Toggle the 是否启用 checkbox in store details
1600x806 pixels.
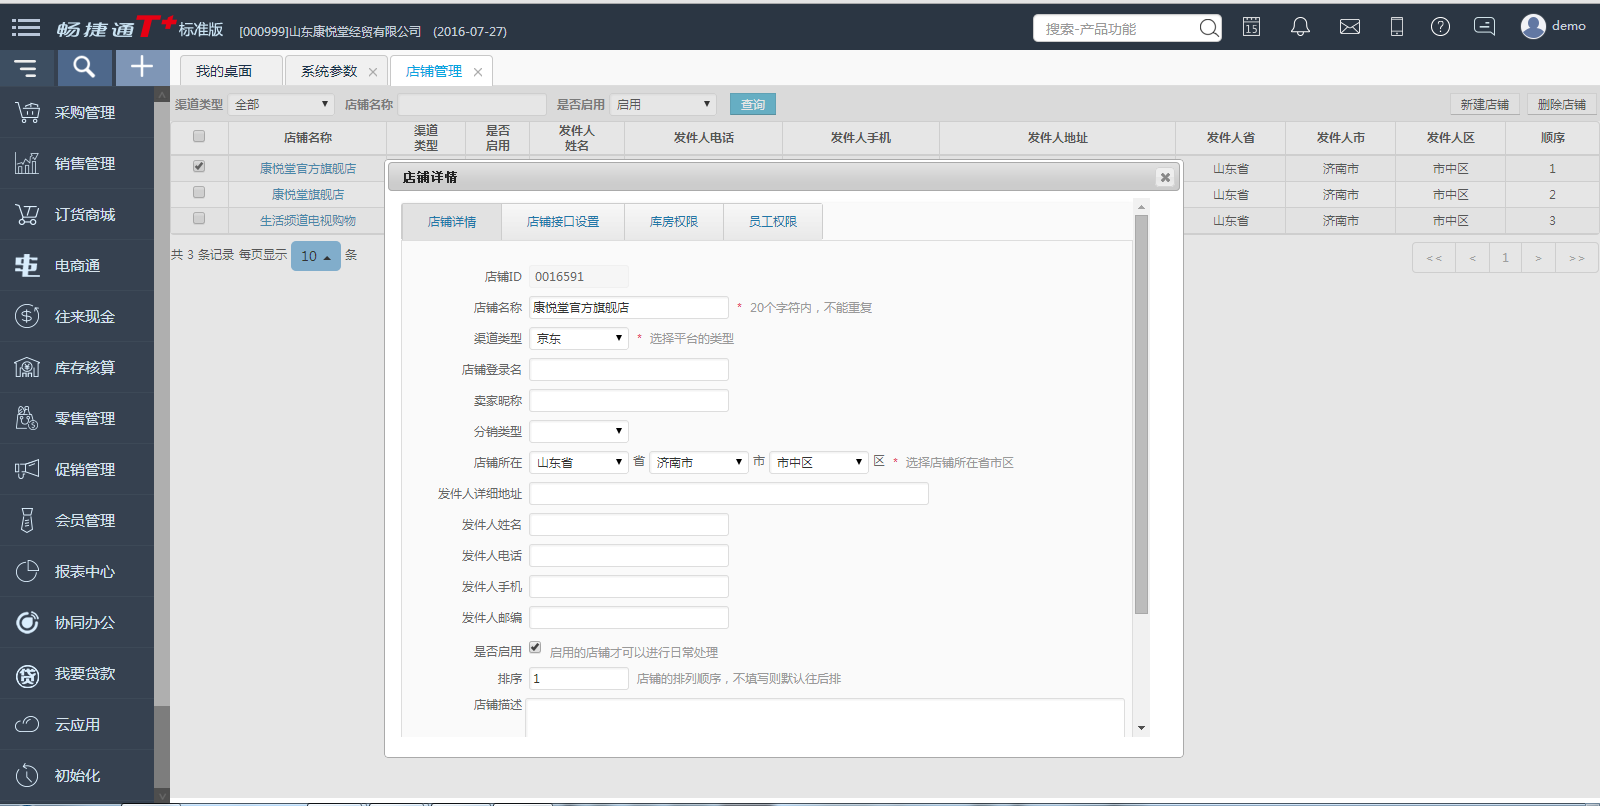pyautogui.click(x=535, y=648)
